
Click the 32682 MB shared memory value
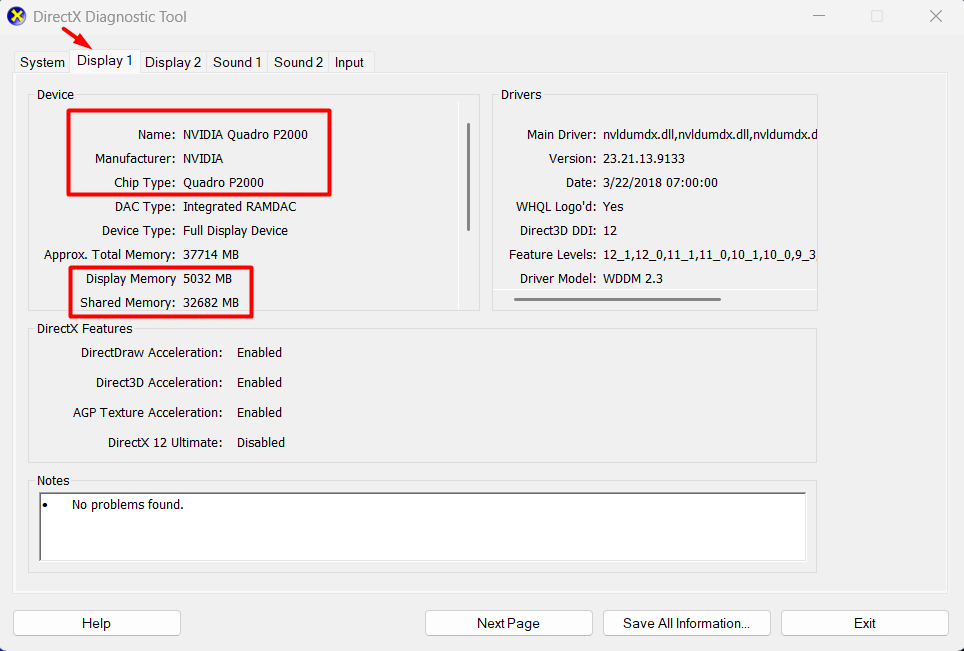click(211, 302)
